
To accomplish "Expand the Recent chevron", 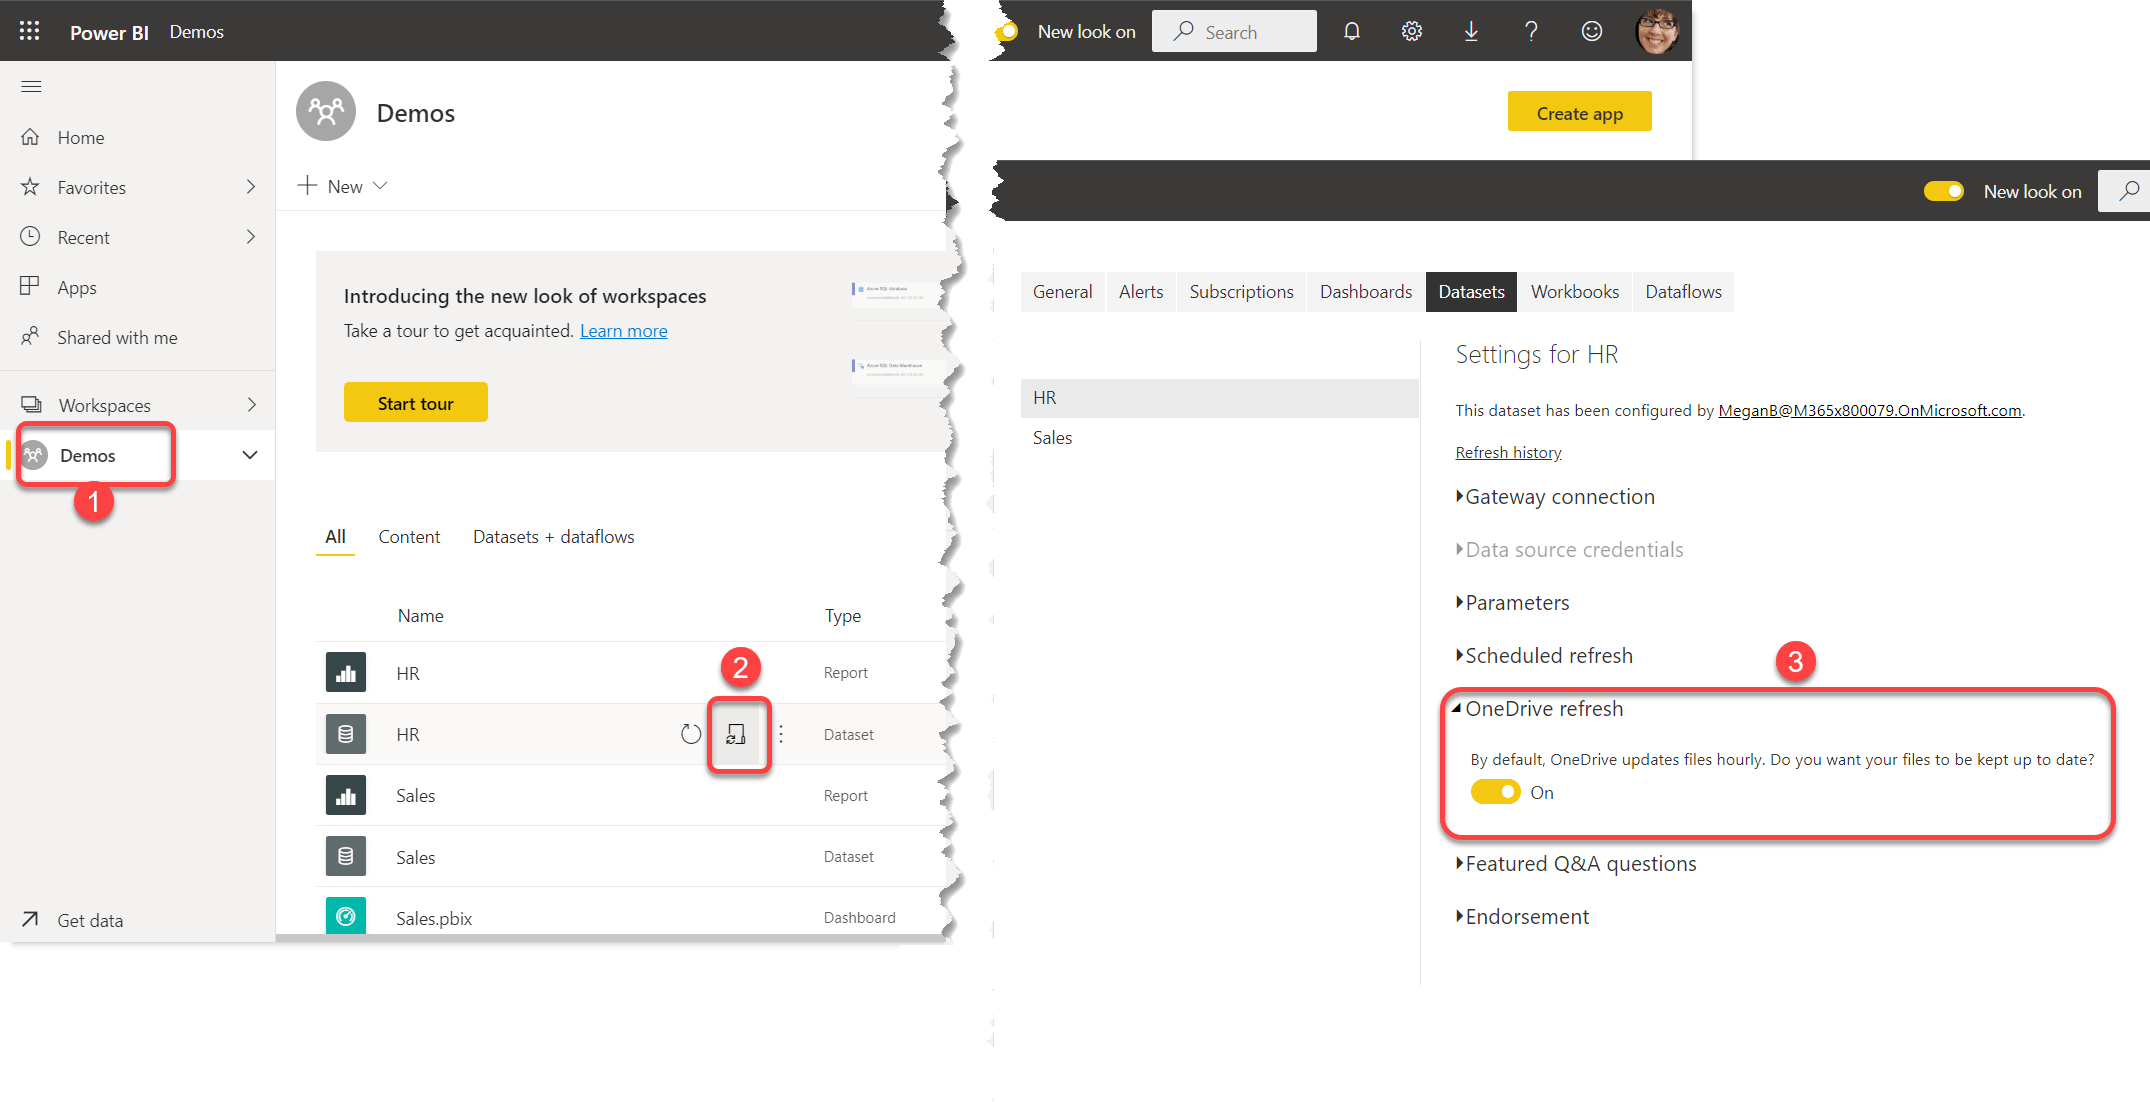I will [250, 237].
